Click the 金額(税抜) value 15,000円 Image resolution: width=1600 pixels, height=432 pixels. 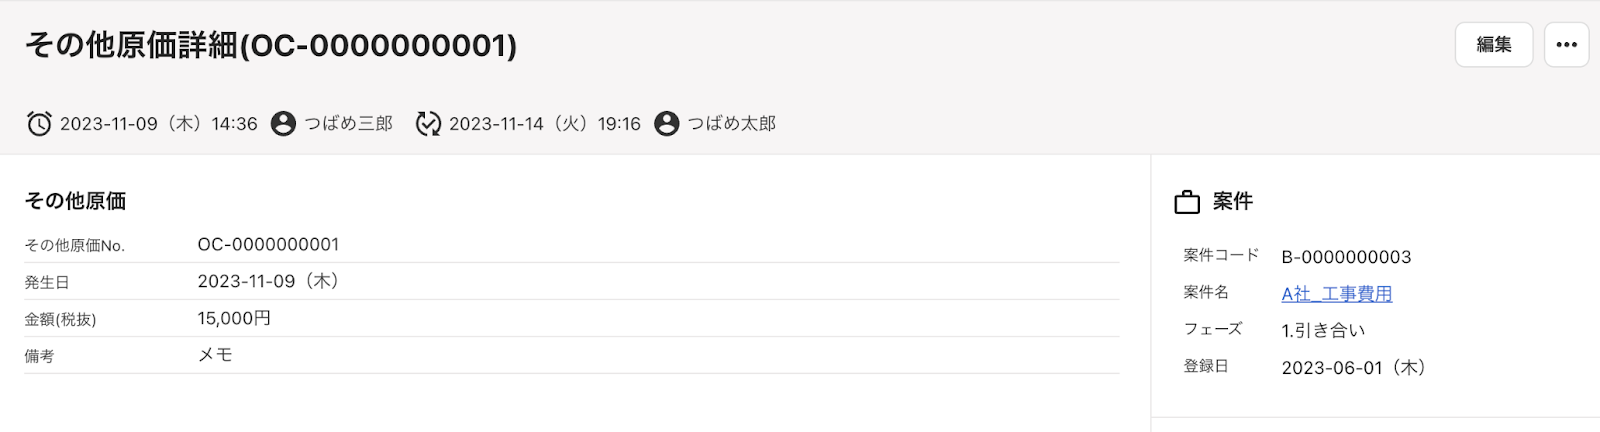point(234,318)
